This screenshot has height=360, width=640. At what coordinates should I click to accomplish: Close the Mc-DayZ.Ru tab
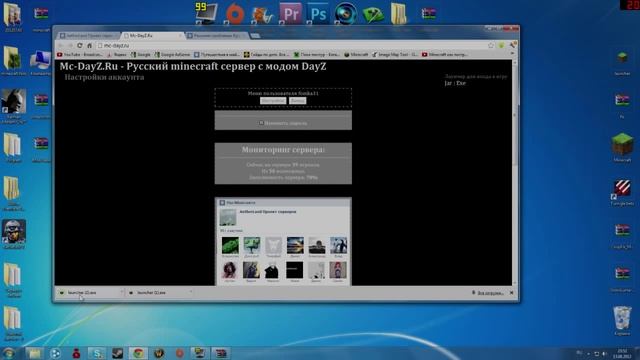tap(180, 36)
